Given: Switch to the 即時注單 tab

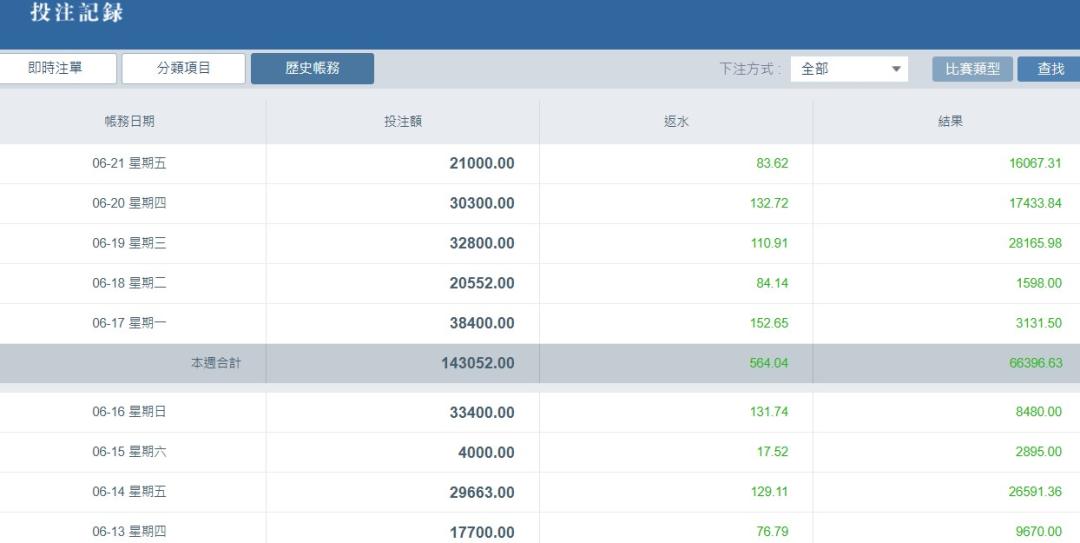Looking at the screenshot, I should [55, 69].
